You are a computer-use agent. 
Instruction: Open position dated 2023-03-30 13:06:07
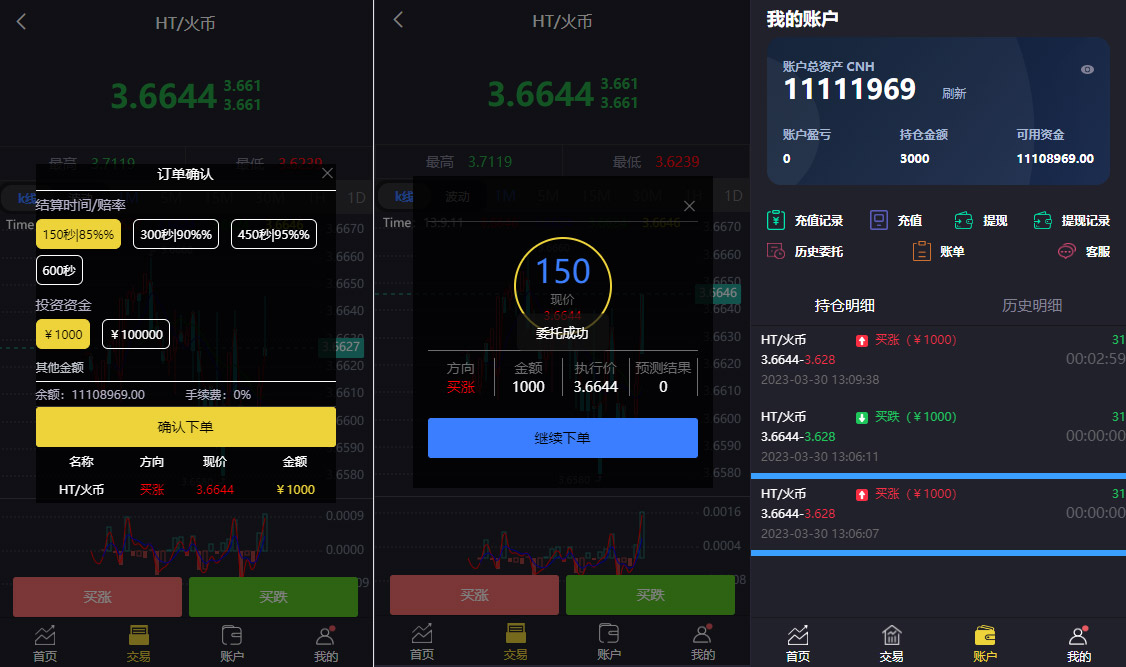pyautogui.click(x=939, y=513)
